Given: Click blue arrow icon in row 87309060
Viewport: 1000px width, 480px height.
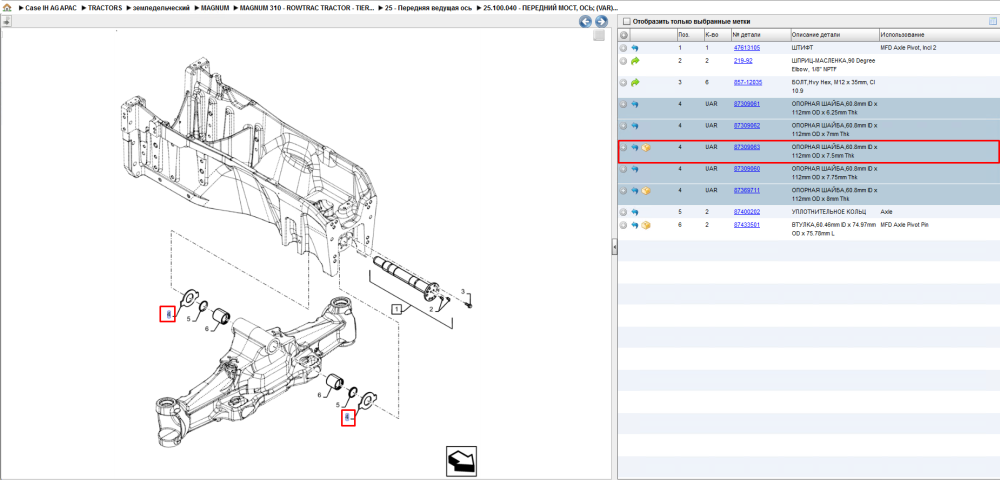Looking at the screenshot, I should (x=635, y=169).
